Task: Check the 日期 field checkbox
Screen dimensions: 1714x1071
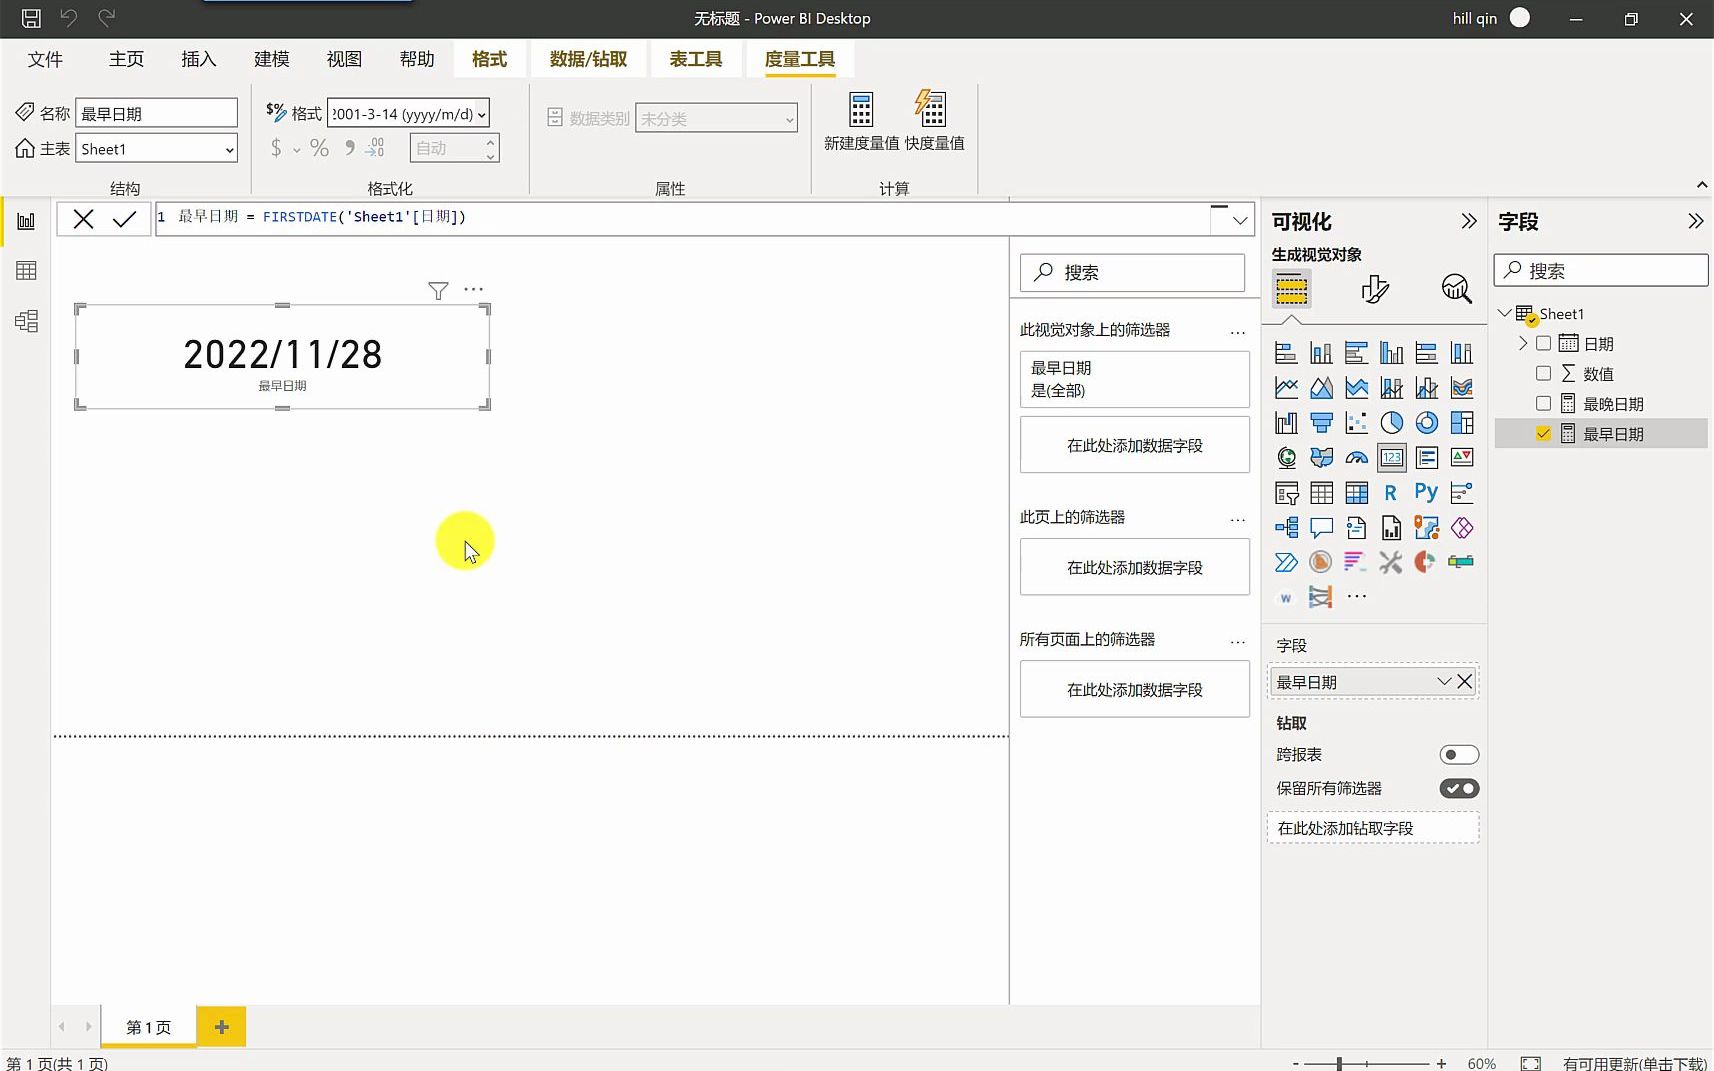Action: point(1543,344)
